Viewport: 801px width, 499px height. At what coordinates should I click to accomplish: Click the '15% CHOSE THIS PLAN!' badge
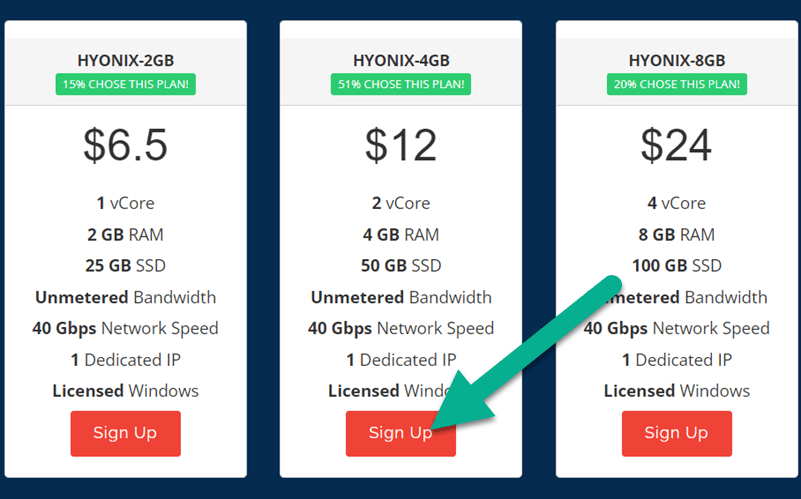click(x=126, y=84)
